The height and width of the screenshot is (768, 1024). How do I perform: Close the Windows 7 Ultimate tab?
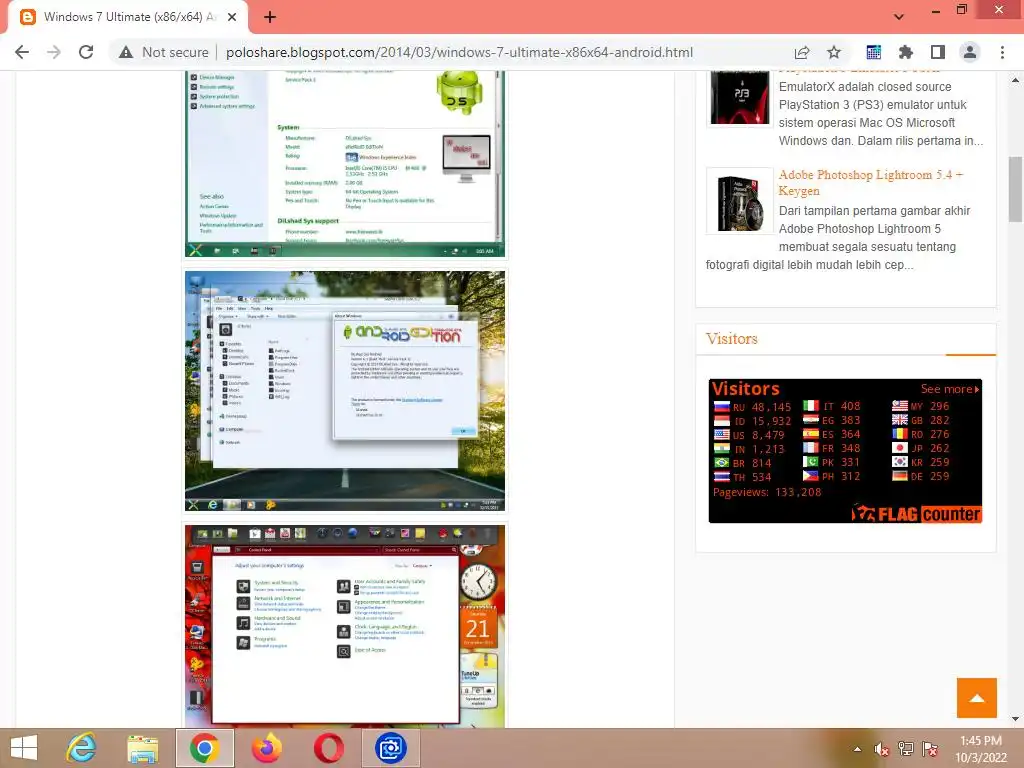[232, 17]
